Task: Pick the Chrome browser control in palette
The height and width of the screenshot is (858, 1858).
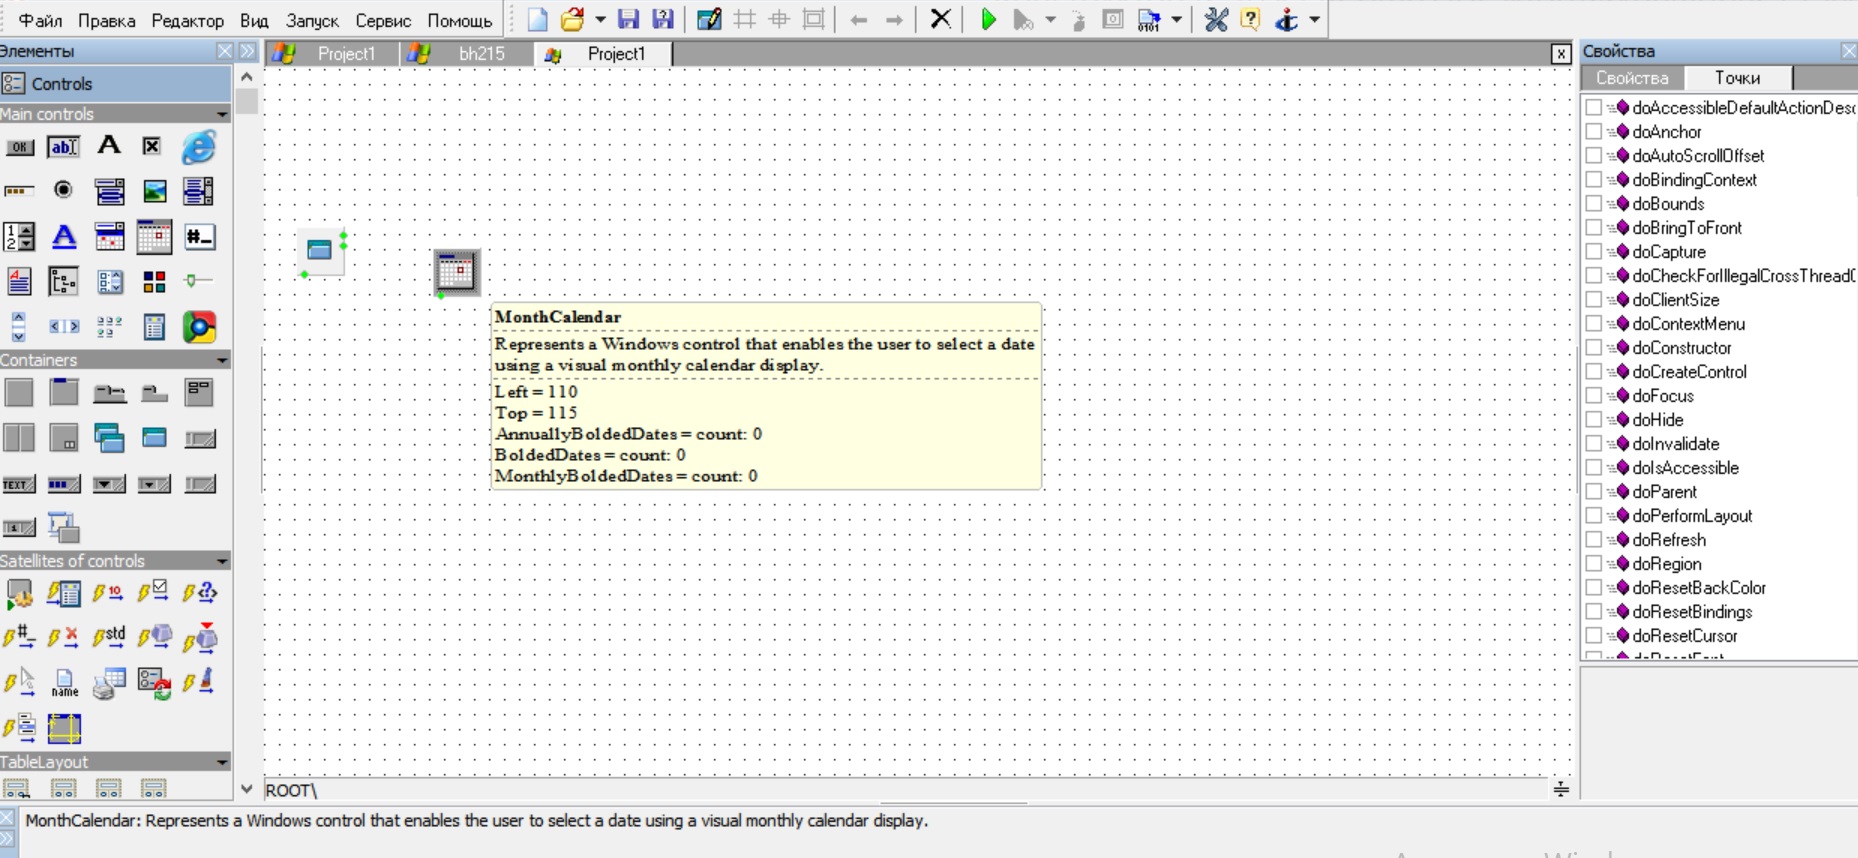Action: (199, 327)
